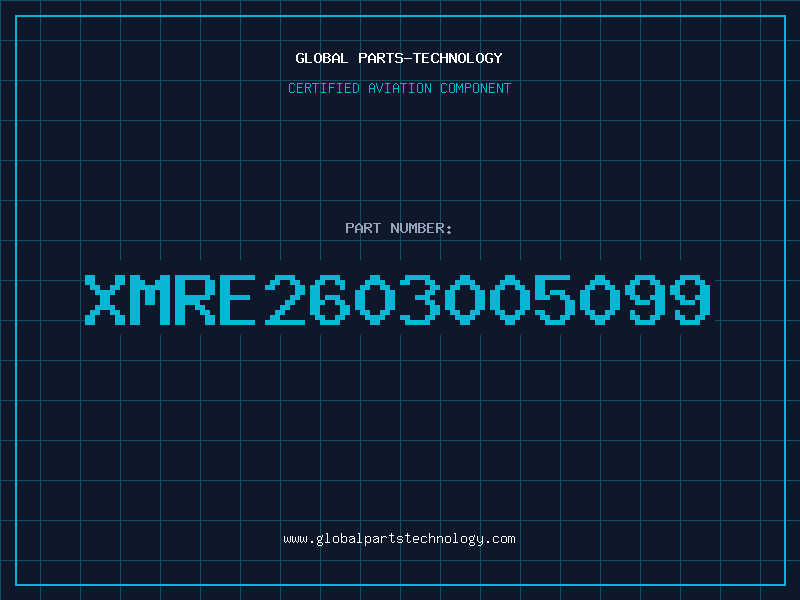Image resolution: width=800 pixels, height=600 pixels.
Task: Select the word GLOBAL in the title
Action: click(321, 58)
